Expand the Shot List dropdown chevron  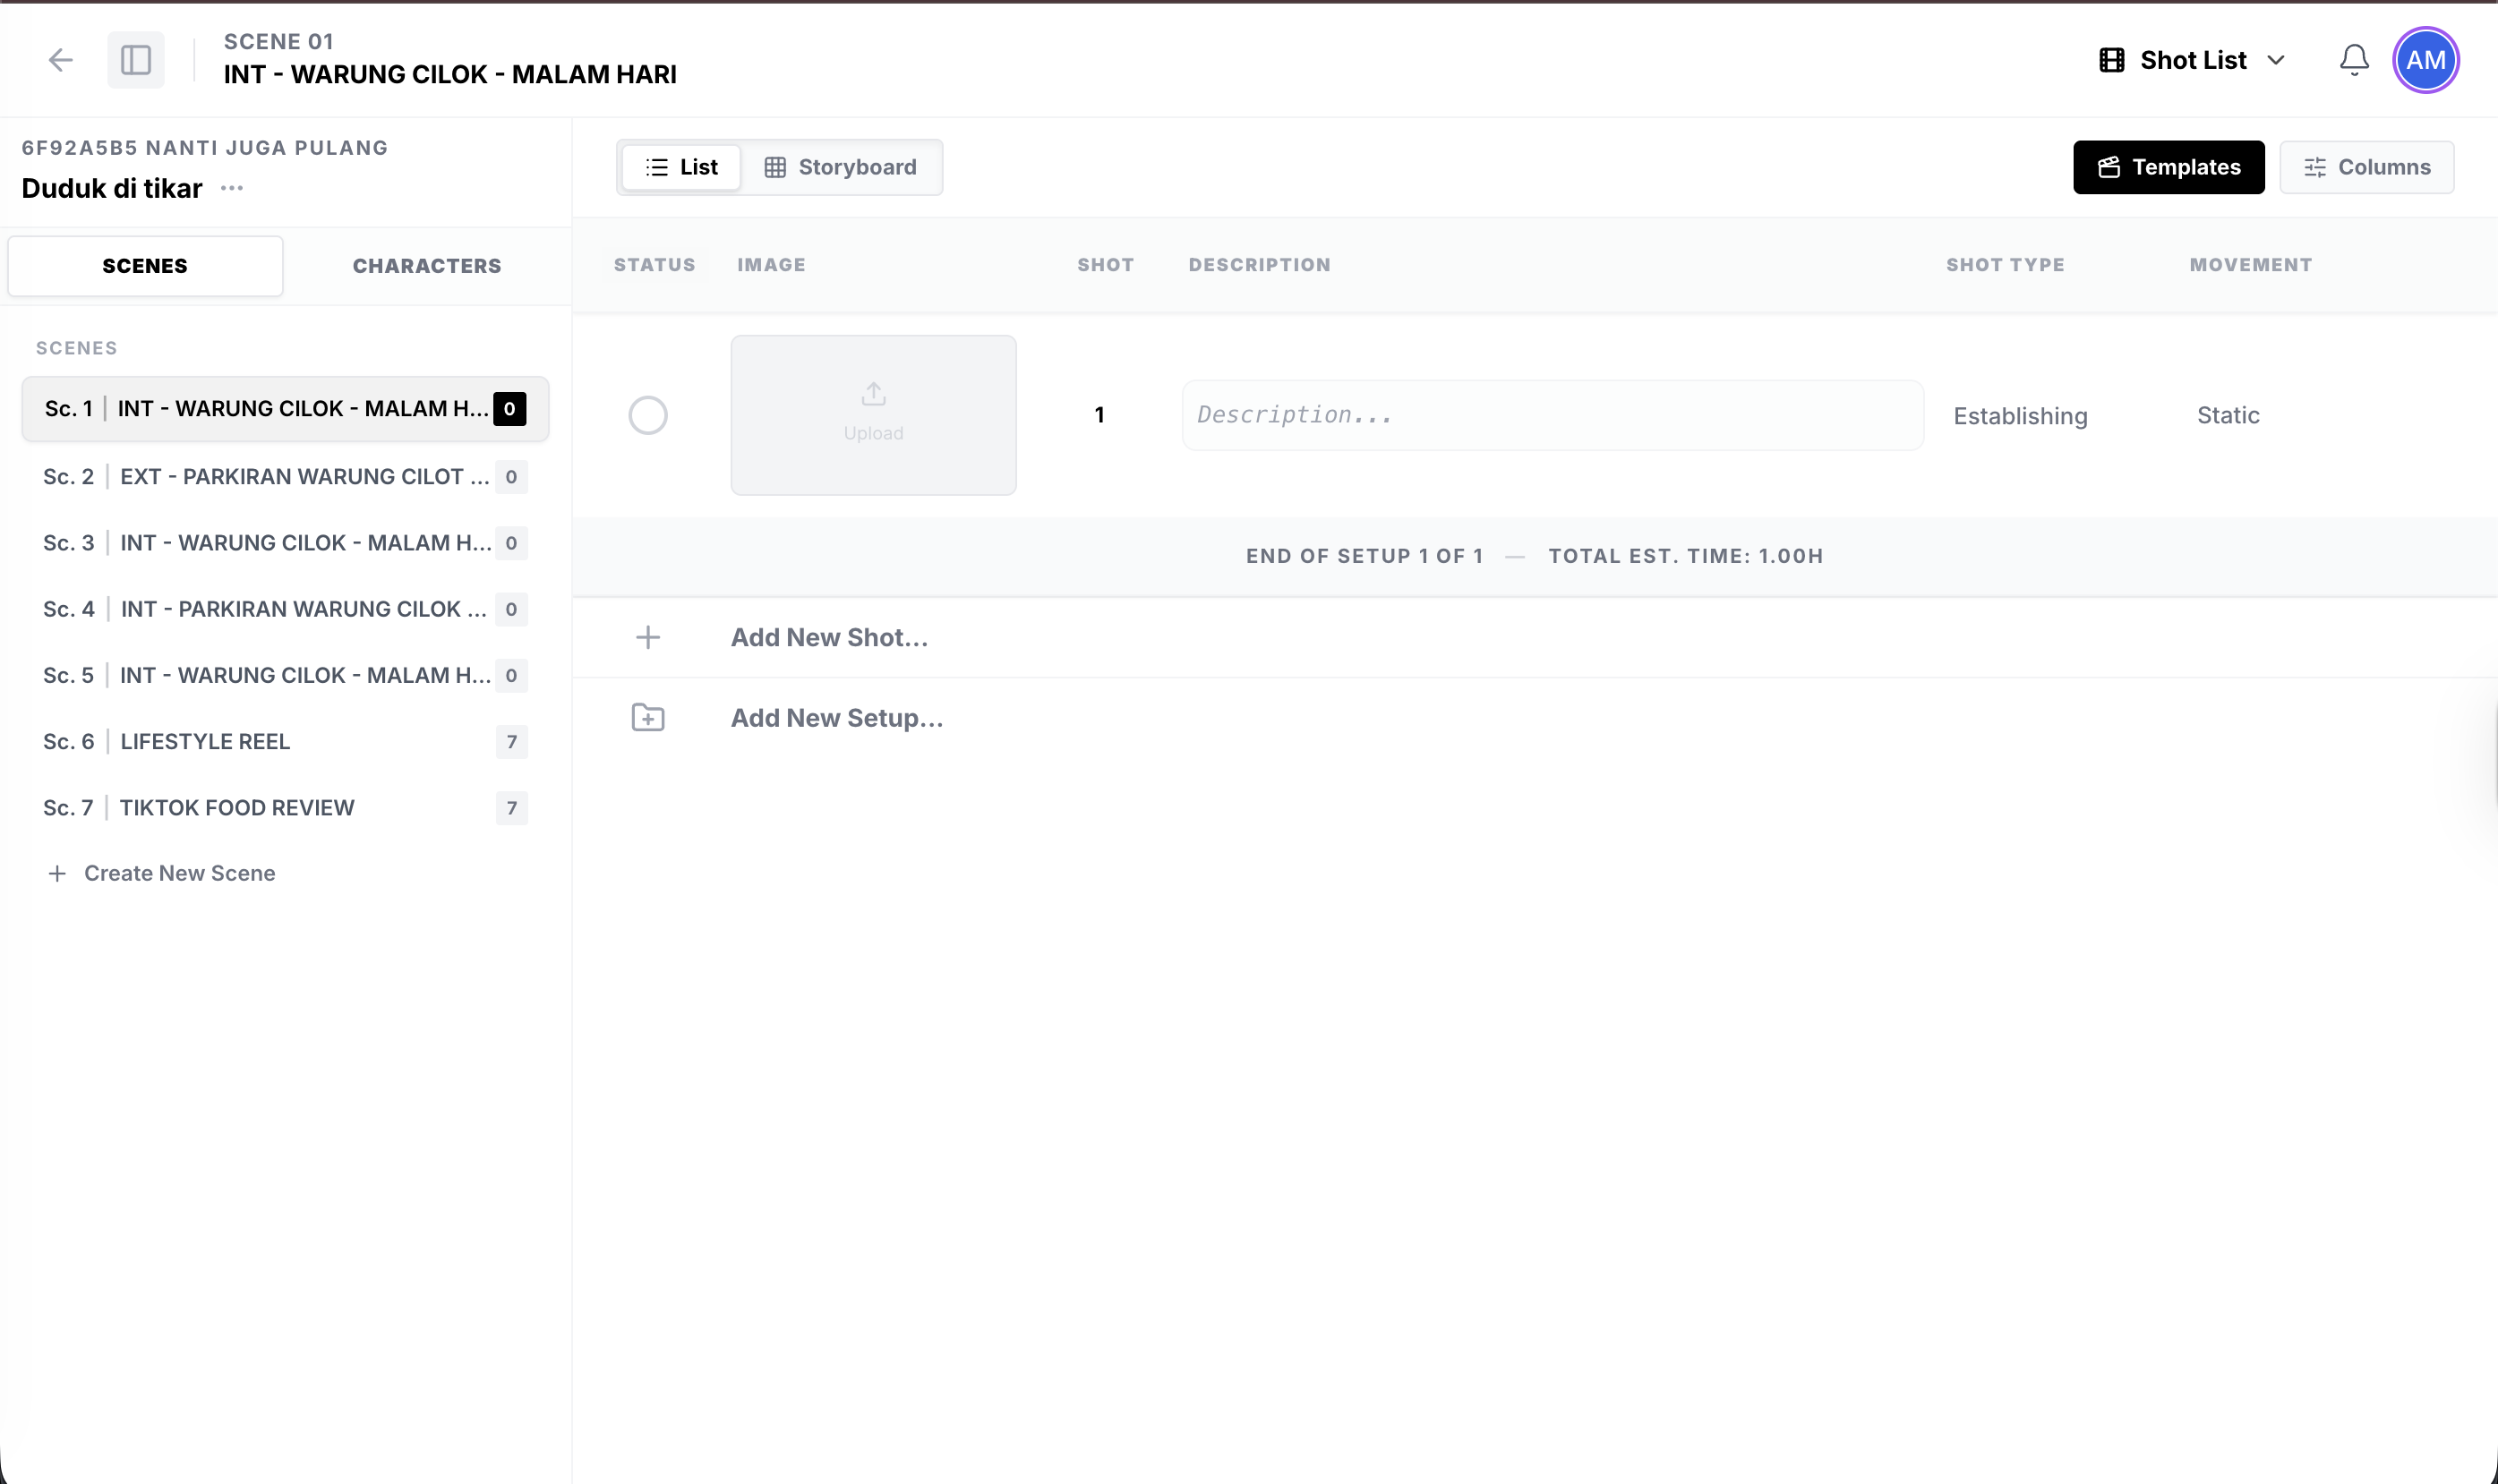point(2276,60)
